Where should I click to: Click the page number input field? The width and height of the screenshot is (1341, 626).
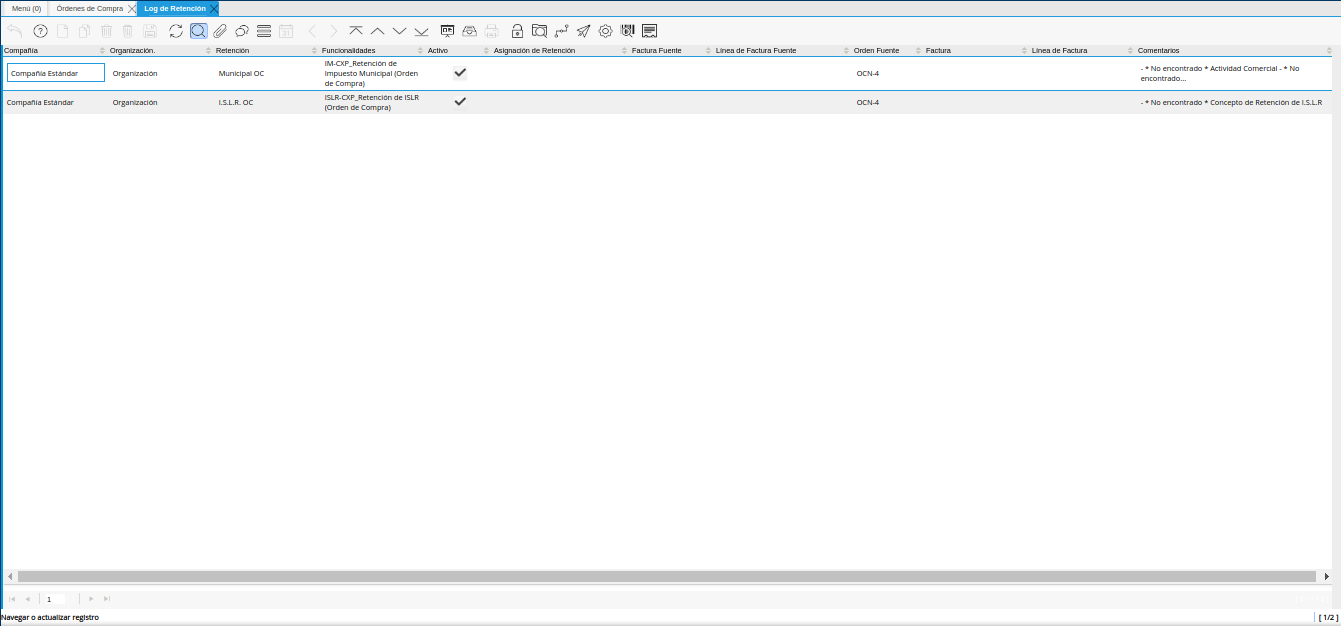[54, 599]
